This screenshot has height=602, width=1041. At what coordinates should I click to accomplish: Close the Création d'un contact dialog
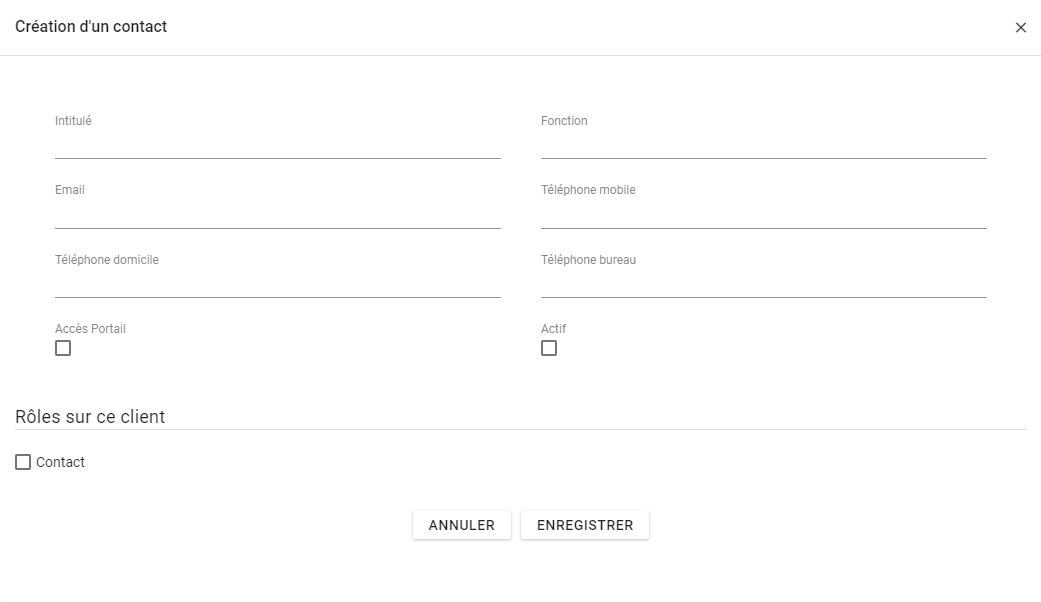(x=1020, y=28)
